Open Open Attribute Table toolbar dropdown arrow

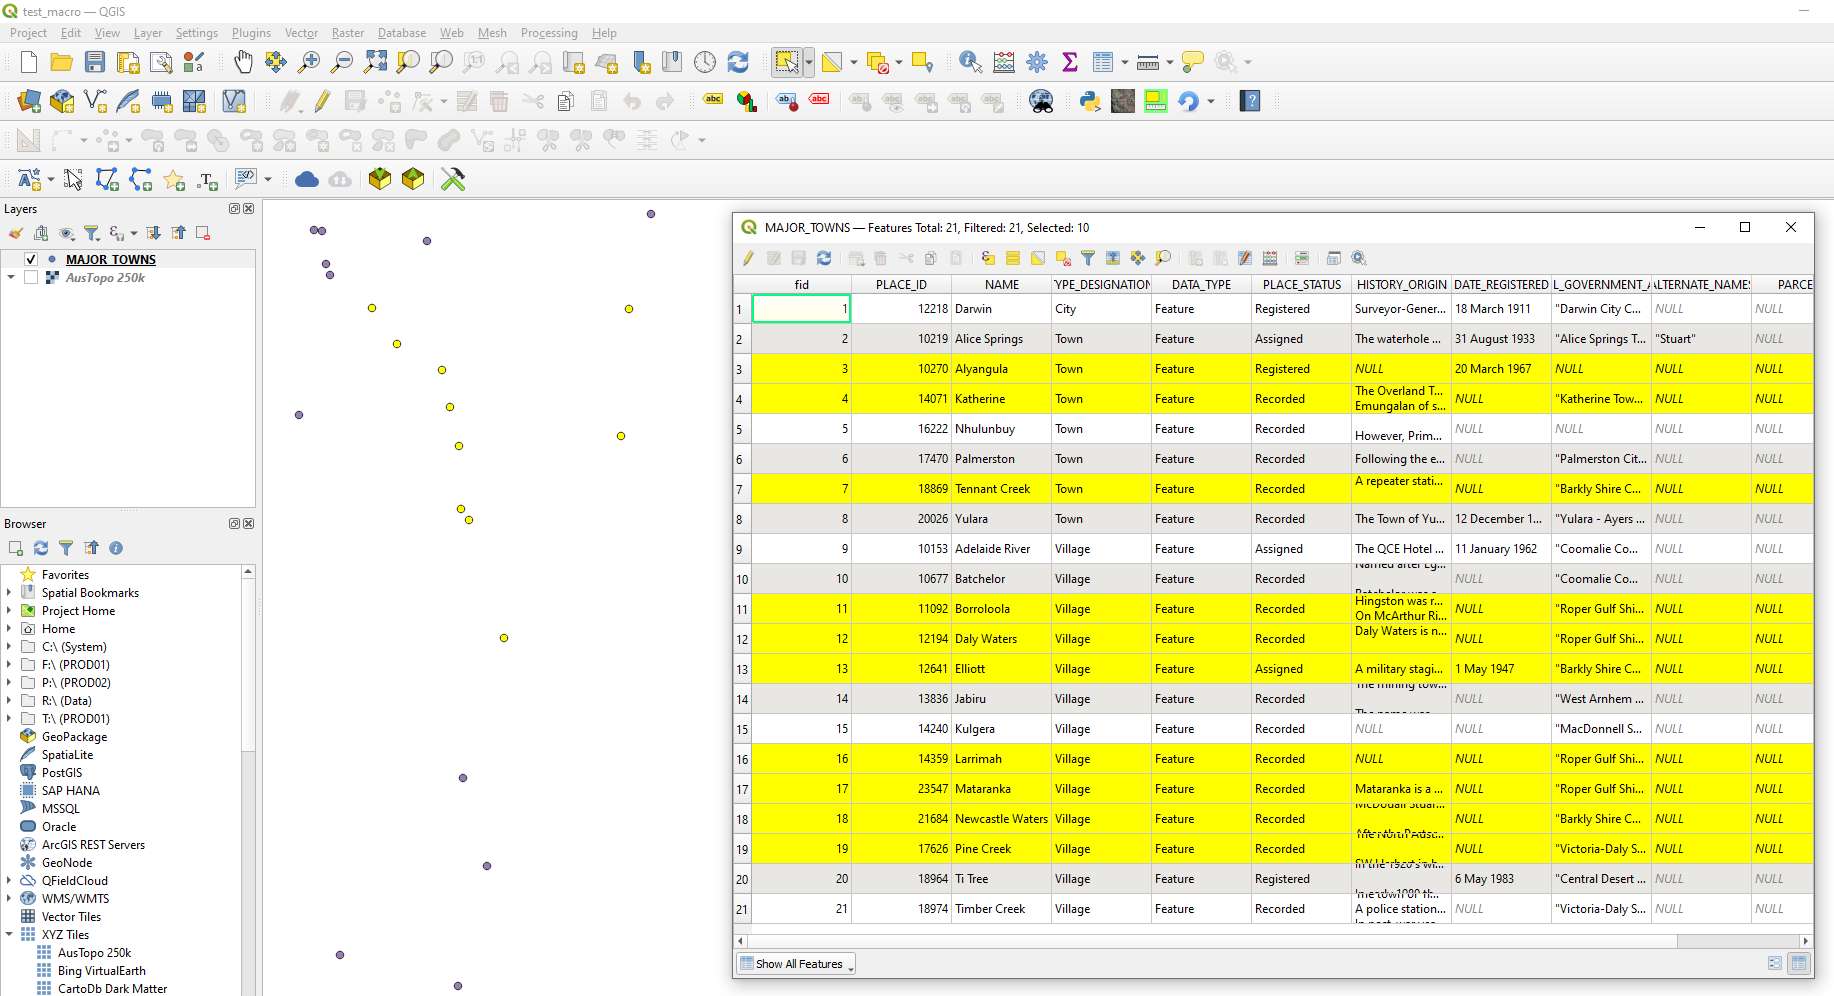(1125, 62)
